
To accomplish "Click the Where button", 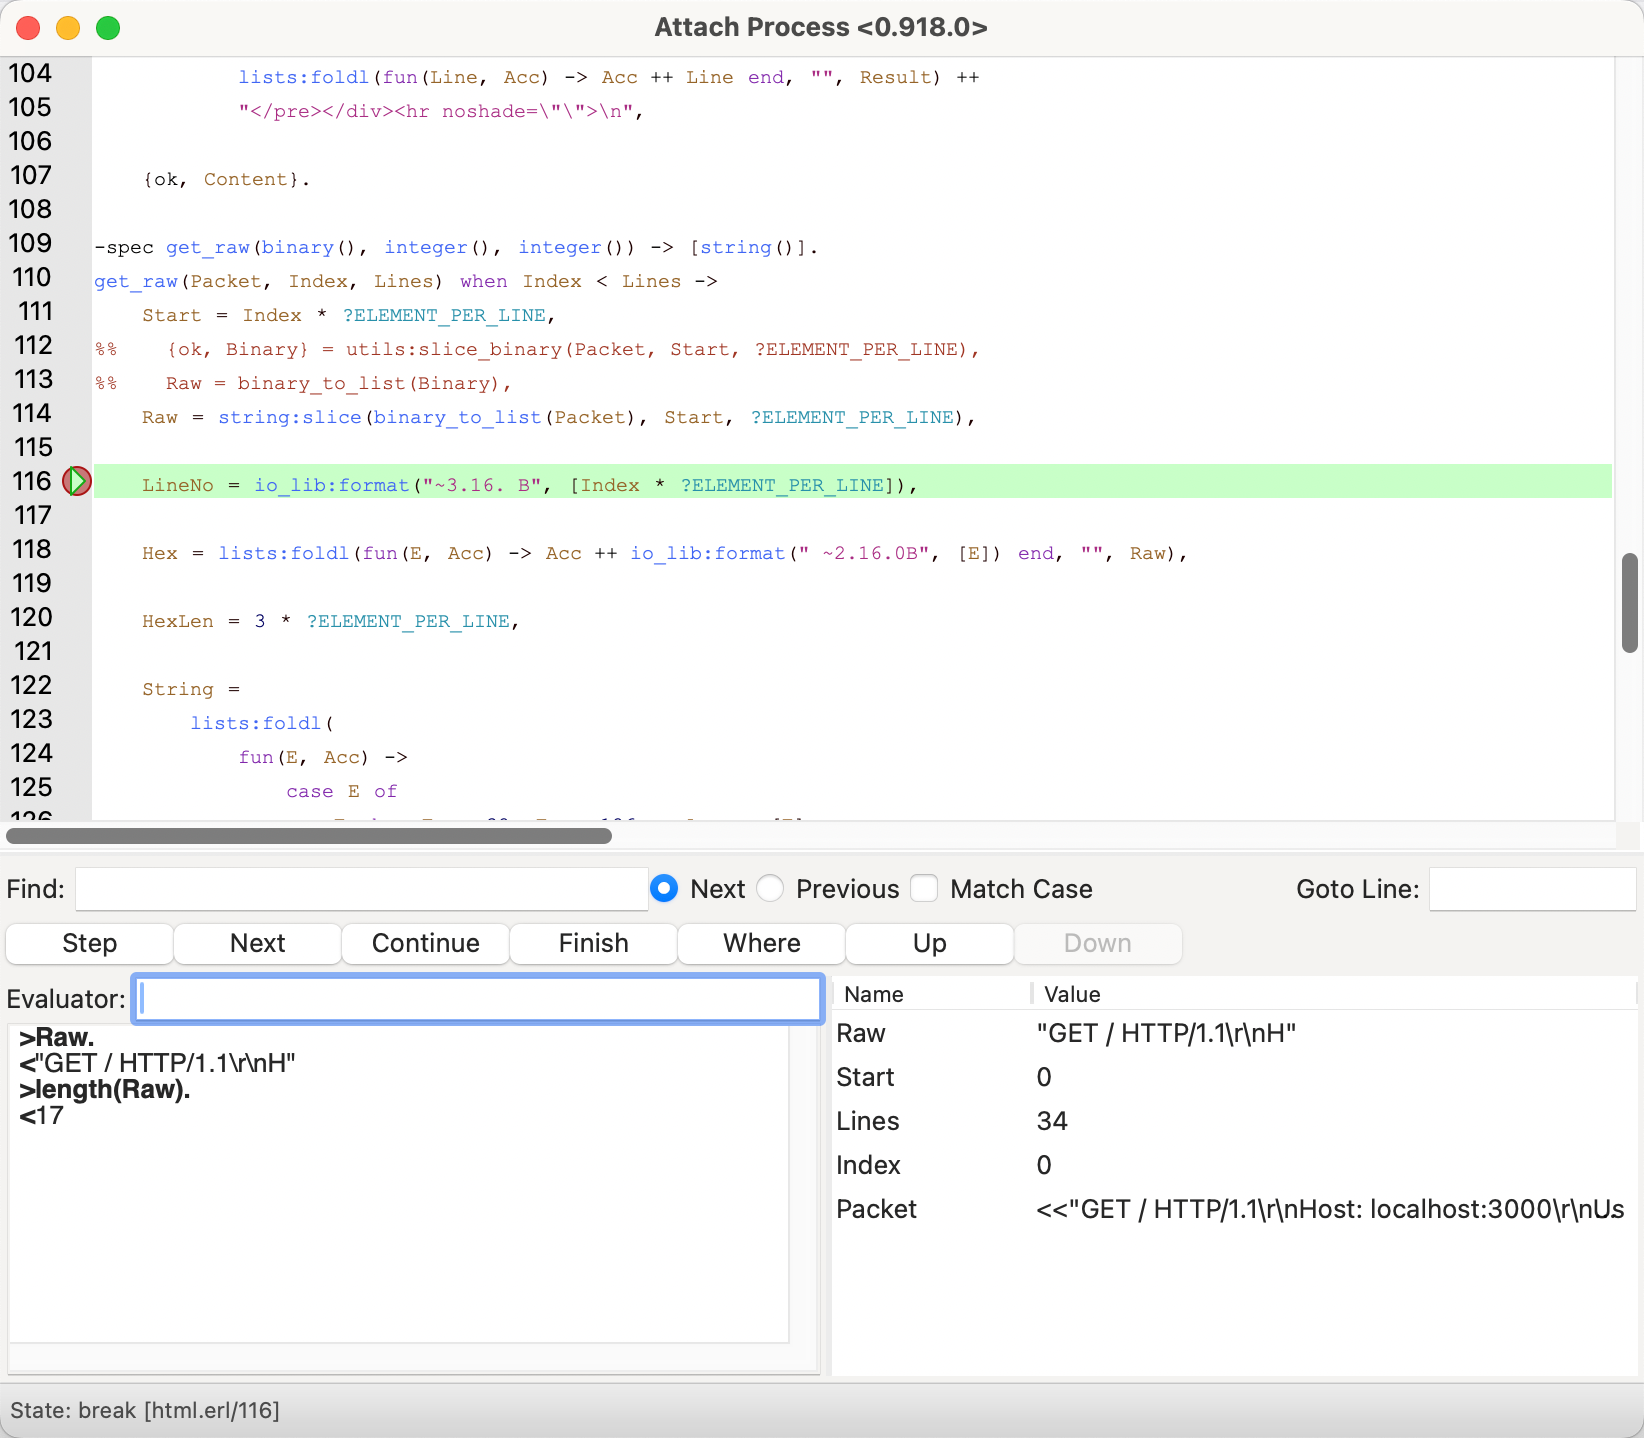I will click(x=761, y=943).
